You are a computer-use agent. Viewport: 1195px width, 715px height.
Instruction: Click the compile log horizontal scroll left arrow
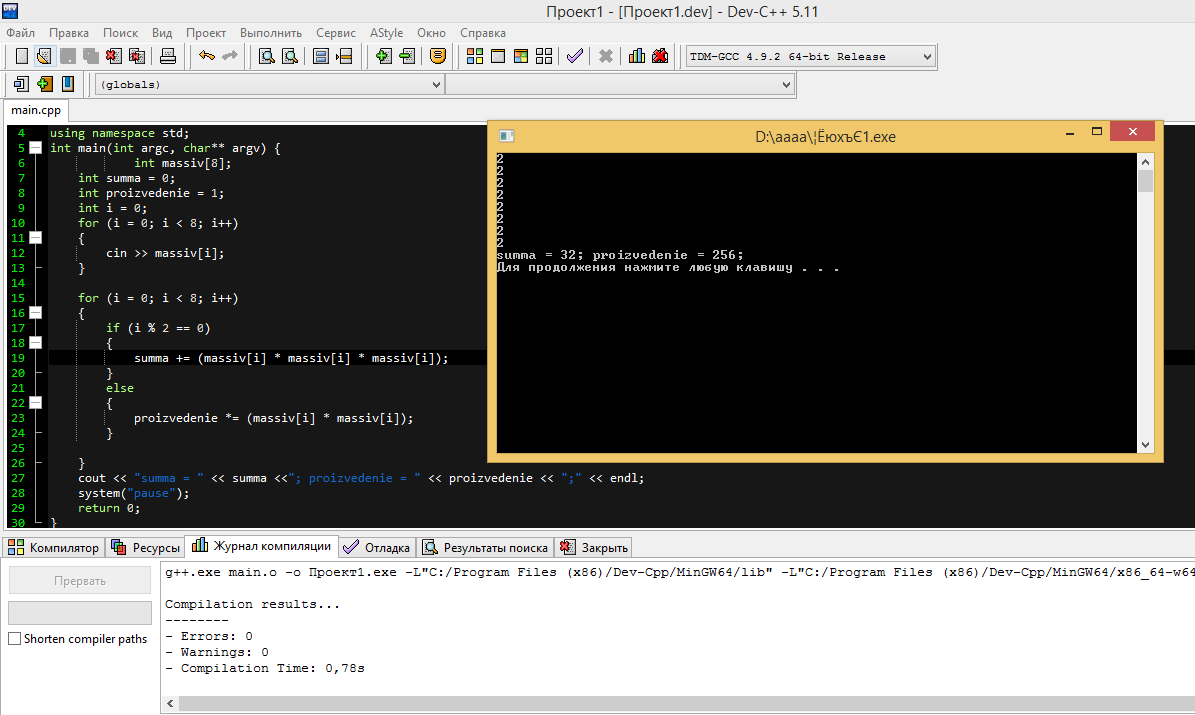click(170, 704)
